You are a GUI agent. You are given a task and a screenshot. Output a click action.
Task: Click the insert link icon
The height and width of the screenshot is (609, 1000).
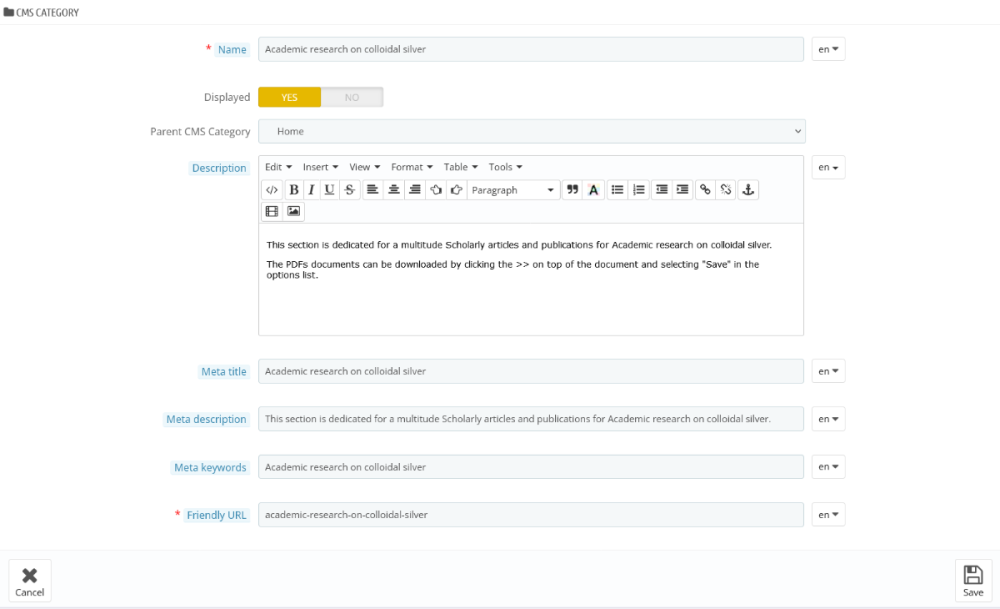click(x=705, y=190)
